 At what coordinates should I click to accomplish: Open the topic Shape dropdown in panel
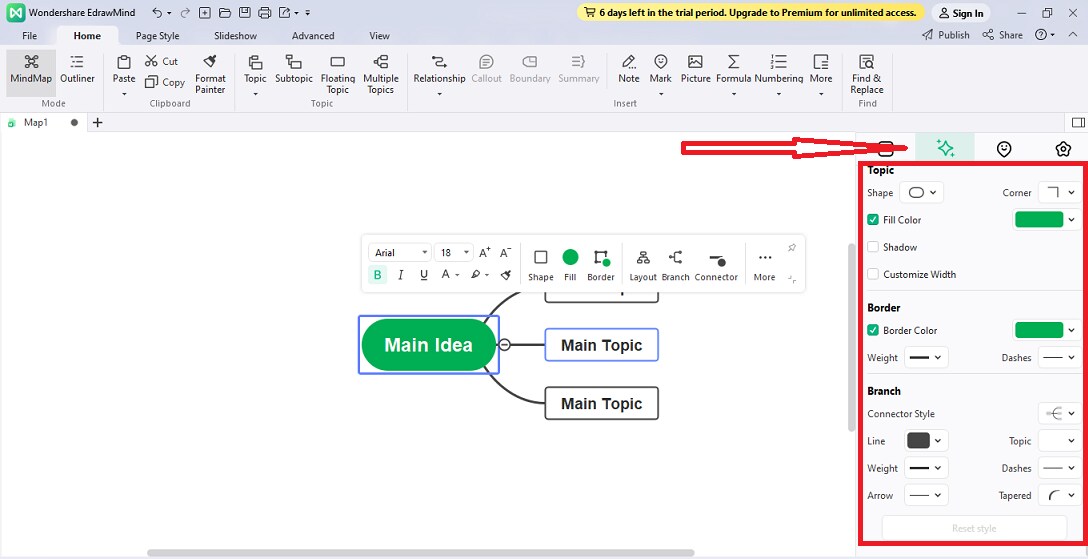(921, 193)
